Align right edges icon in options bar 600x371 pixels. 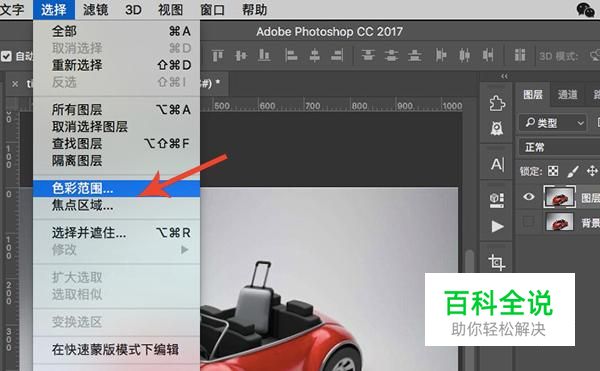[338, 56]
